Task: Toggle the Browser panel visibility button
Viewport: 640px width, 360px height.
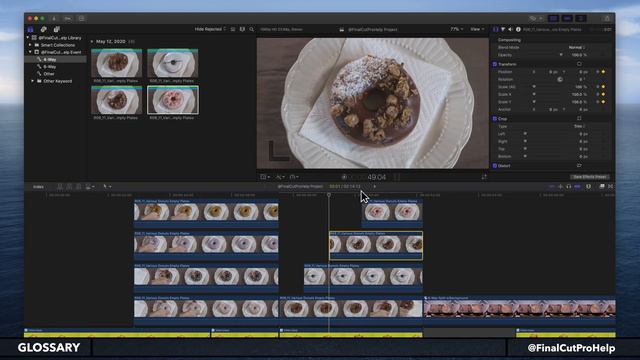Action: (x=553, y=18)
